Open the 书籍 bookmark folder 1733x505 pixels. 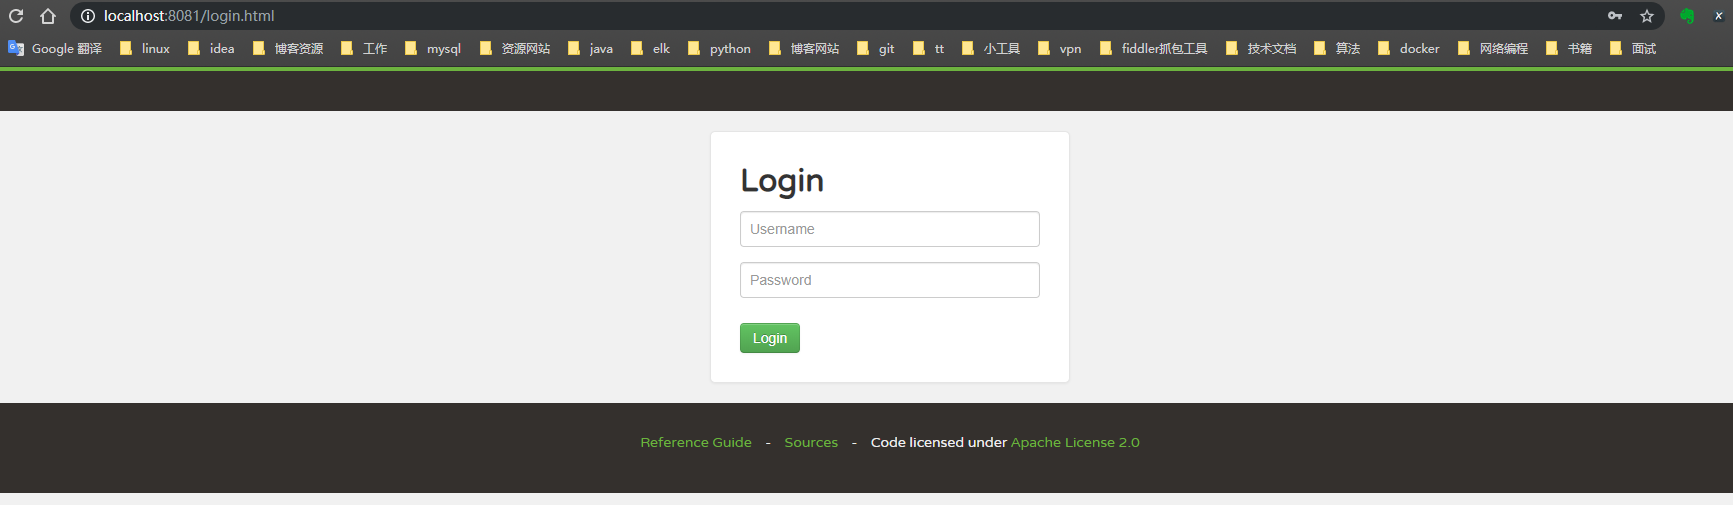(x=1569, y=48)
